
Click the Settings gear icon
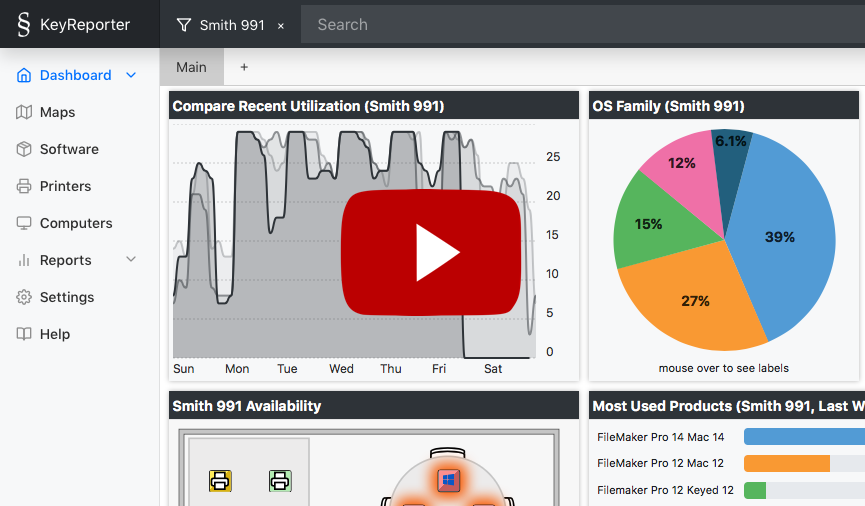pos(24,297)
